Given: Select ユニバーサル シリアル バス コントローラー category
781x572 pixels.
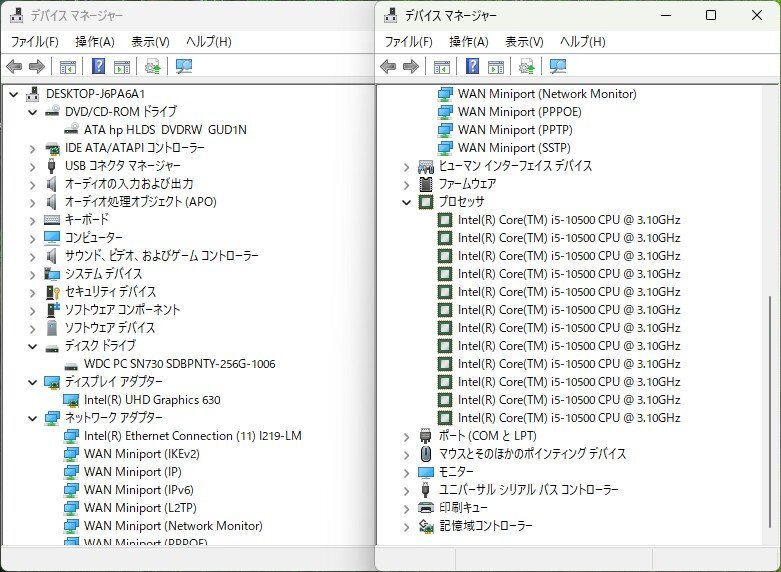Looking at the screenshot, I should 528,490.
